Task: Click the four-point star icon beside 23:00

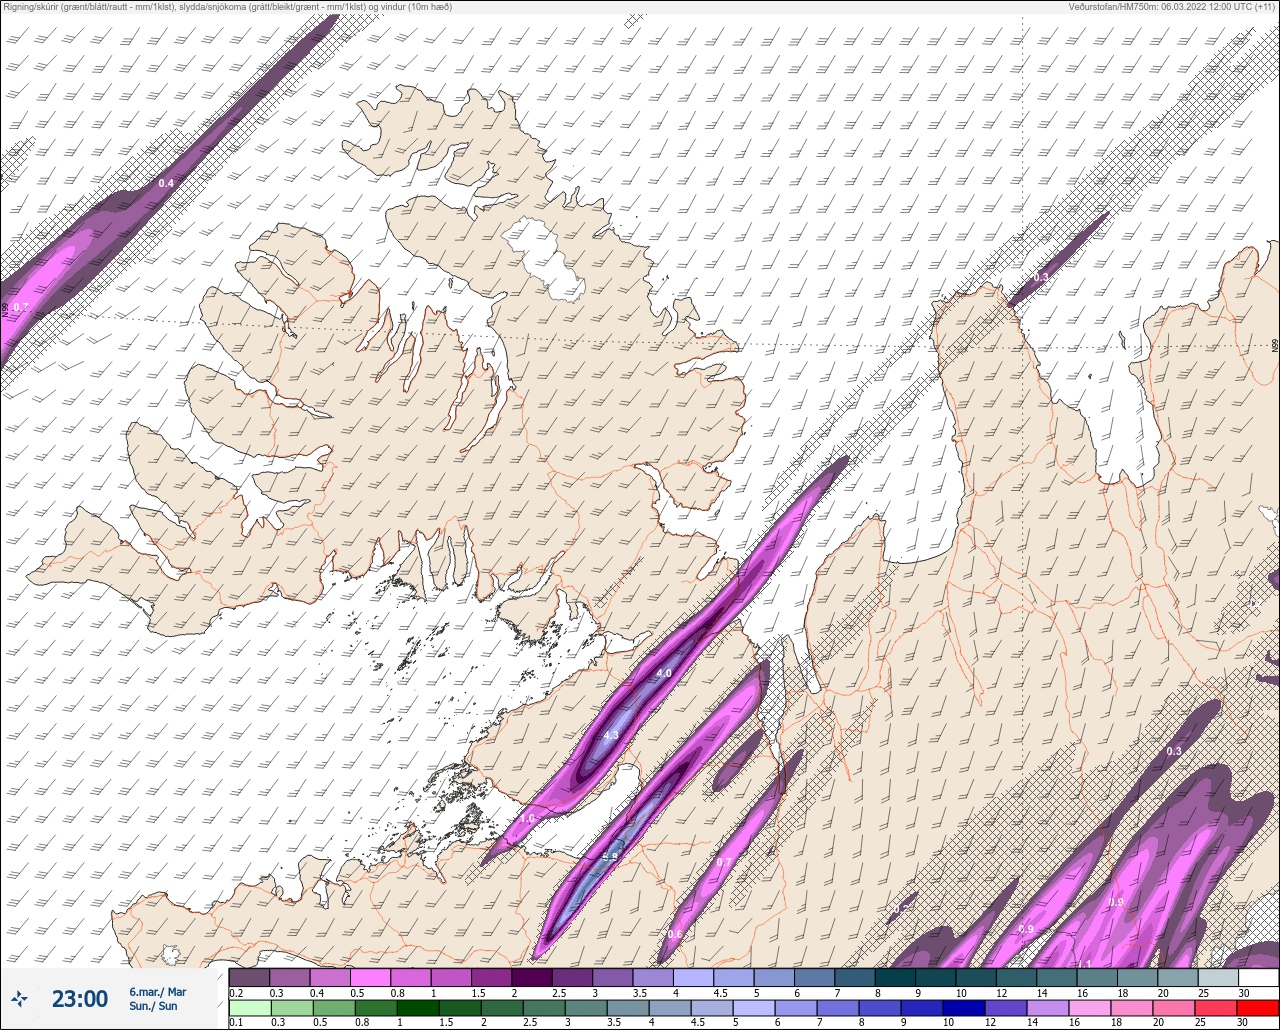Action: pyautogui.click(x=20, y=998)
